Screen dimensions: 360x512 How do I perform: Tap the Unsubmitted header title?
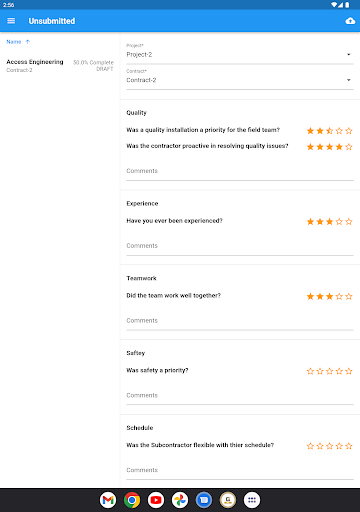click(x=52, y=21)
